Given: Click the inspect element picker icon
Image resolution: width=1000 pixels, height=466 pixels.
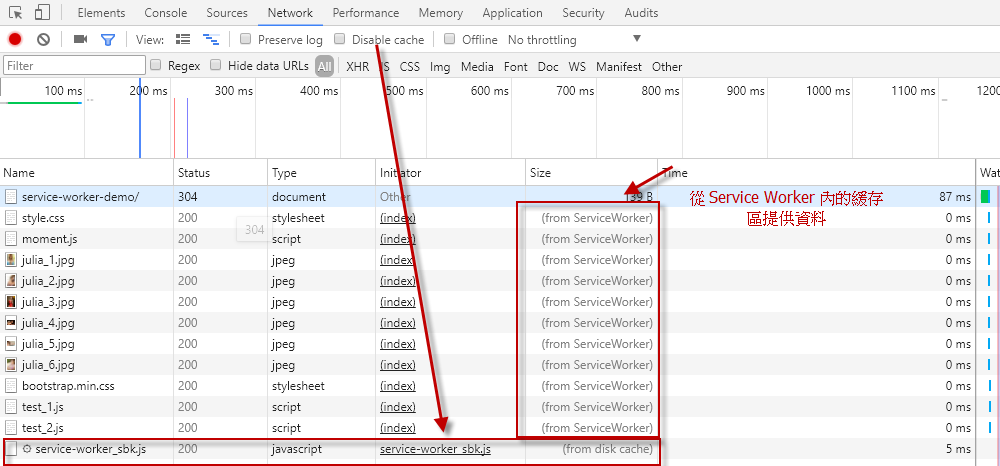Looking at the screenshot, I should [16, 13].
